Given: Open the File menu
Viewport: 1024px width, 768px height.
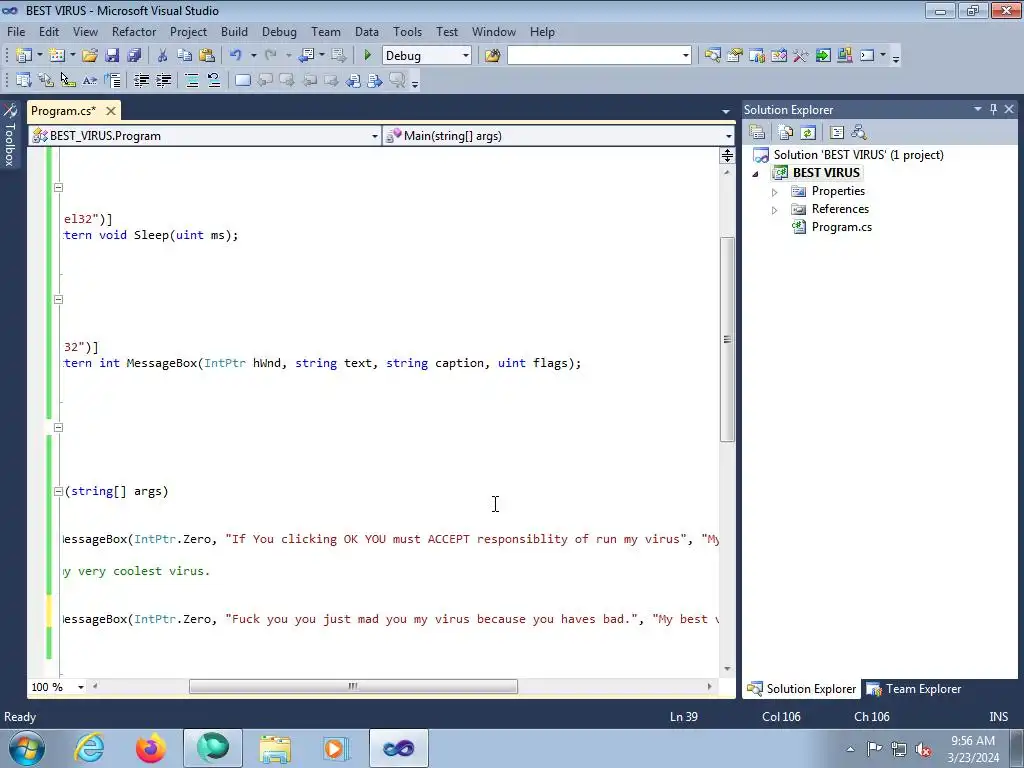Looking at the screenshot, I should click(x=16, y=31).
